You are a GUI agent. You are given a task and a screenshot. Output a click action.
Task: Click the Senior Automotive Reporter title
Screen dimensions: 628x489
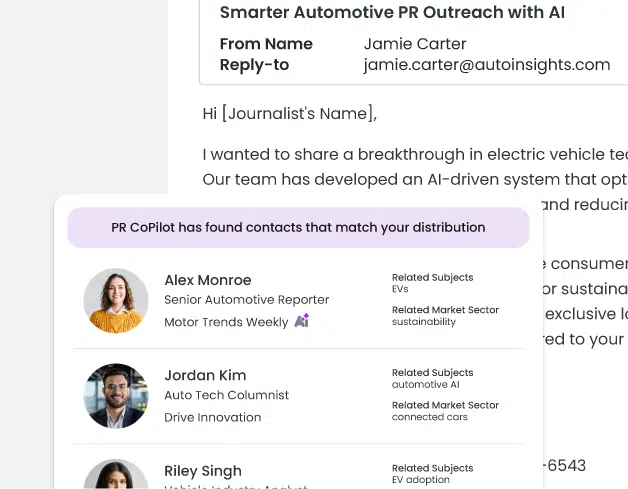coord(247,300)
